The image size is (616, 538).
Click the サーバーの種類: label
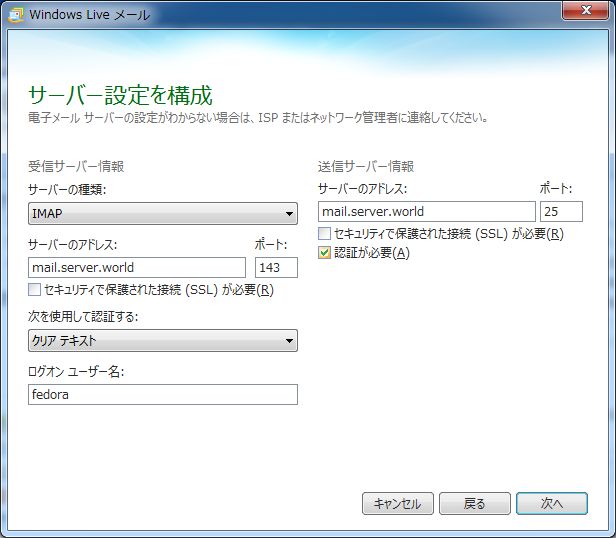point(67,190)
